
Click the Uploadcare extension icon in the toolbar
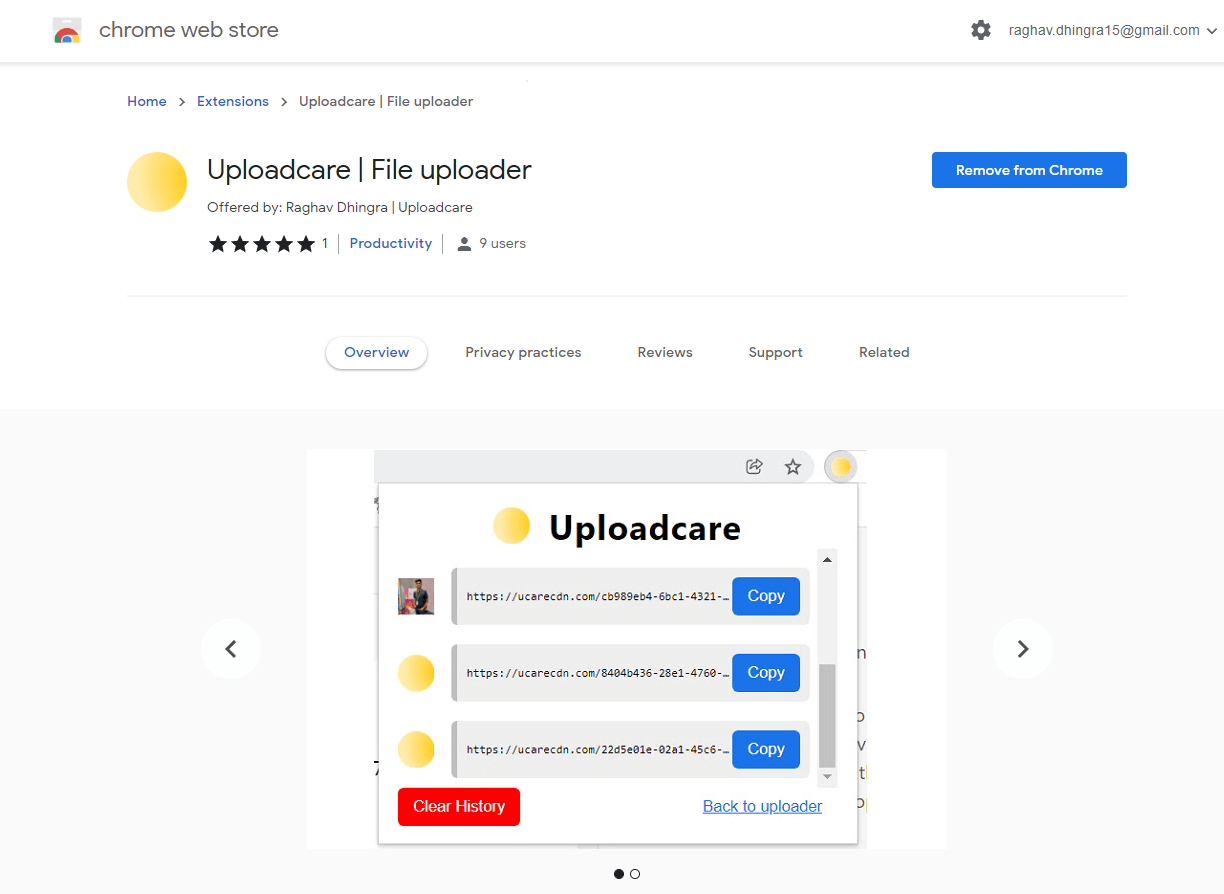pyautogui.click(x=841, y=466)
